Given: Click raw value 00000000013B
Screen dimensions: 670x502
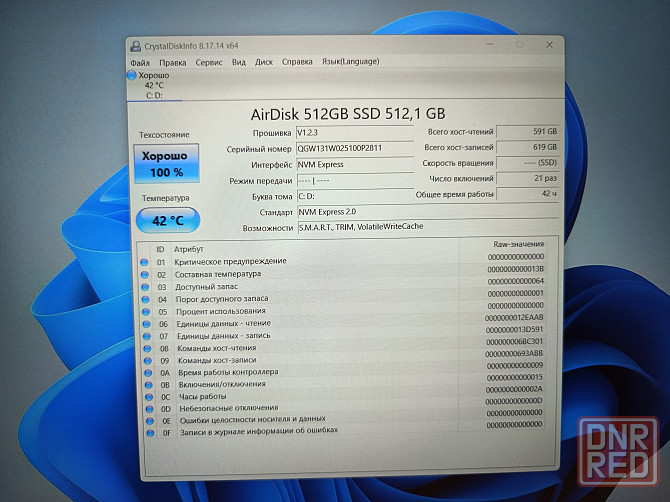Looking at the screenshot, I should point(516,269).
